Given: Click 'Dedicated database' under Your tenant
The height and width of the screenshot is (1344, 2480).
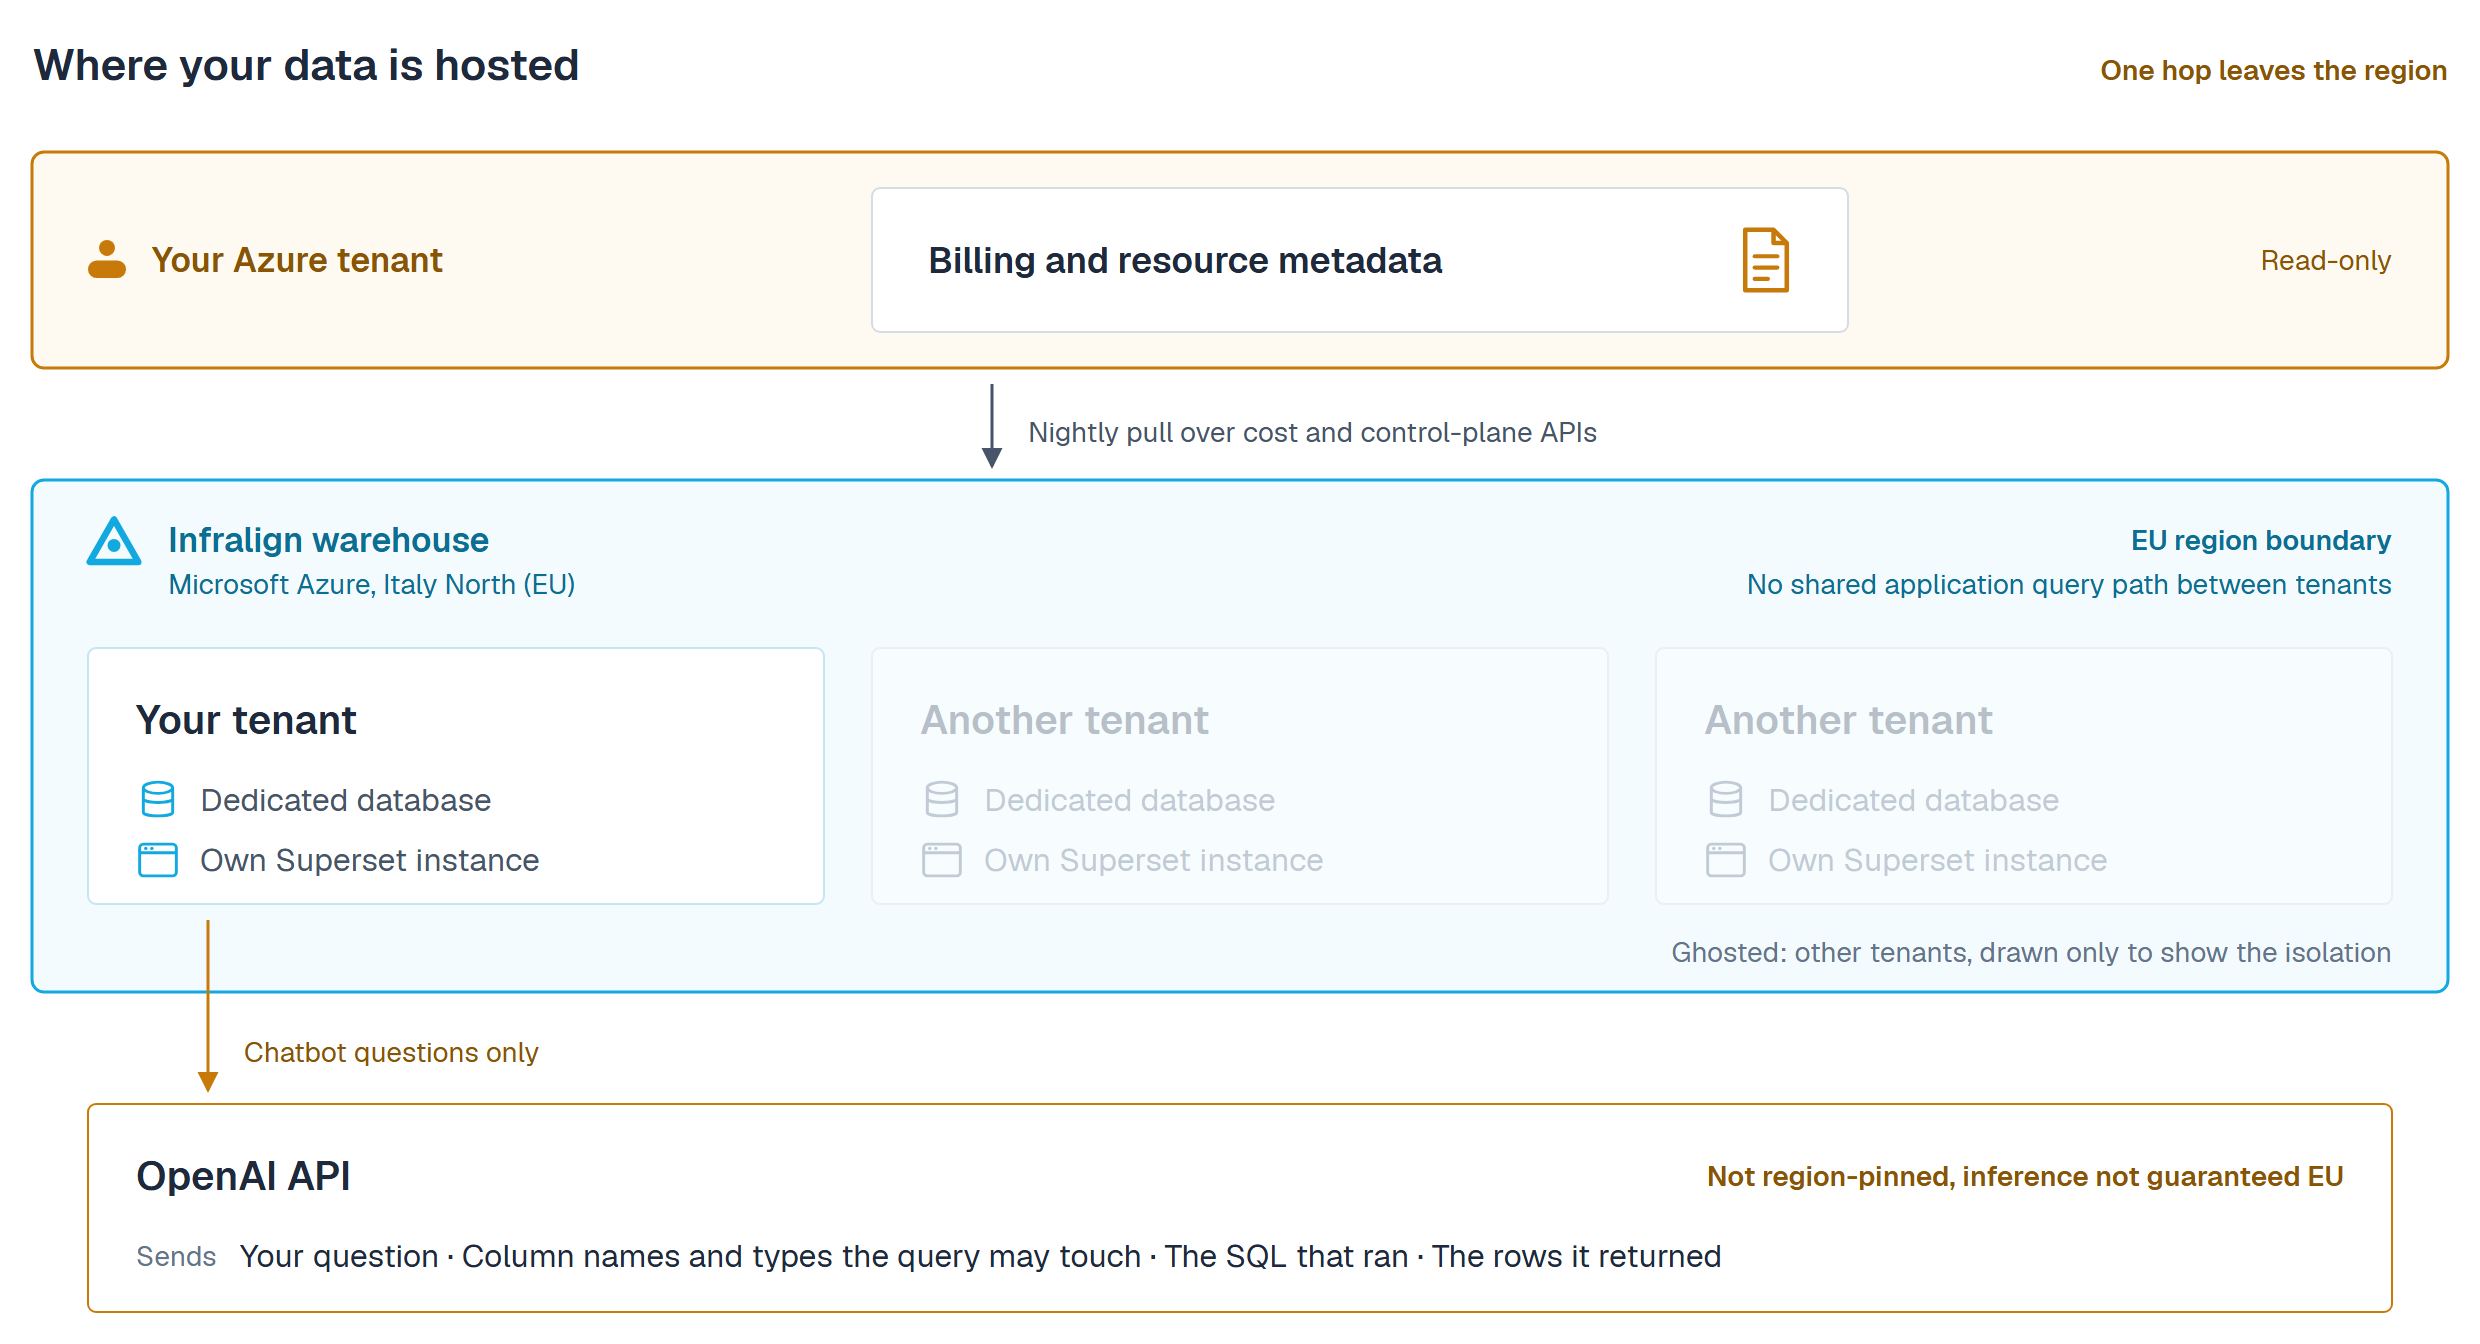Looking at the screenshot, I should point(346,800).
